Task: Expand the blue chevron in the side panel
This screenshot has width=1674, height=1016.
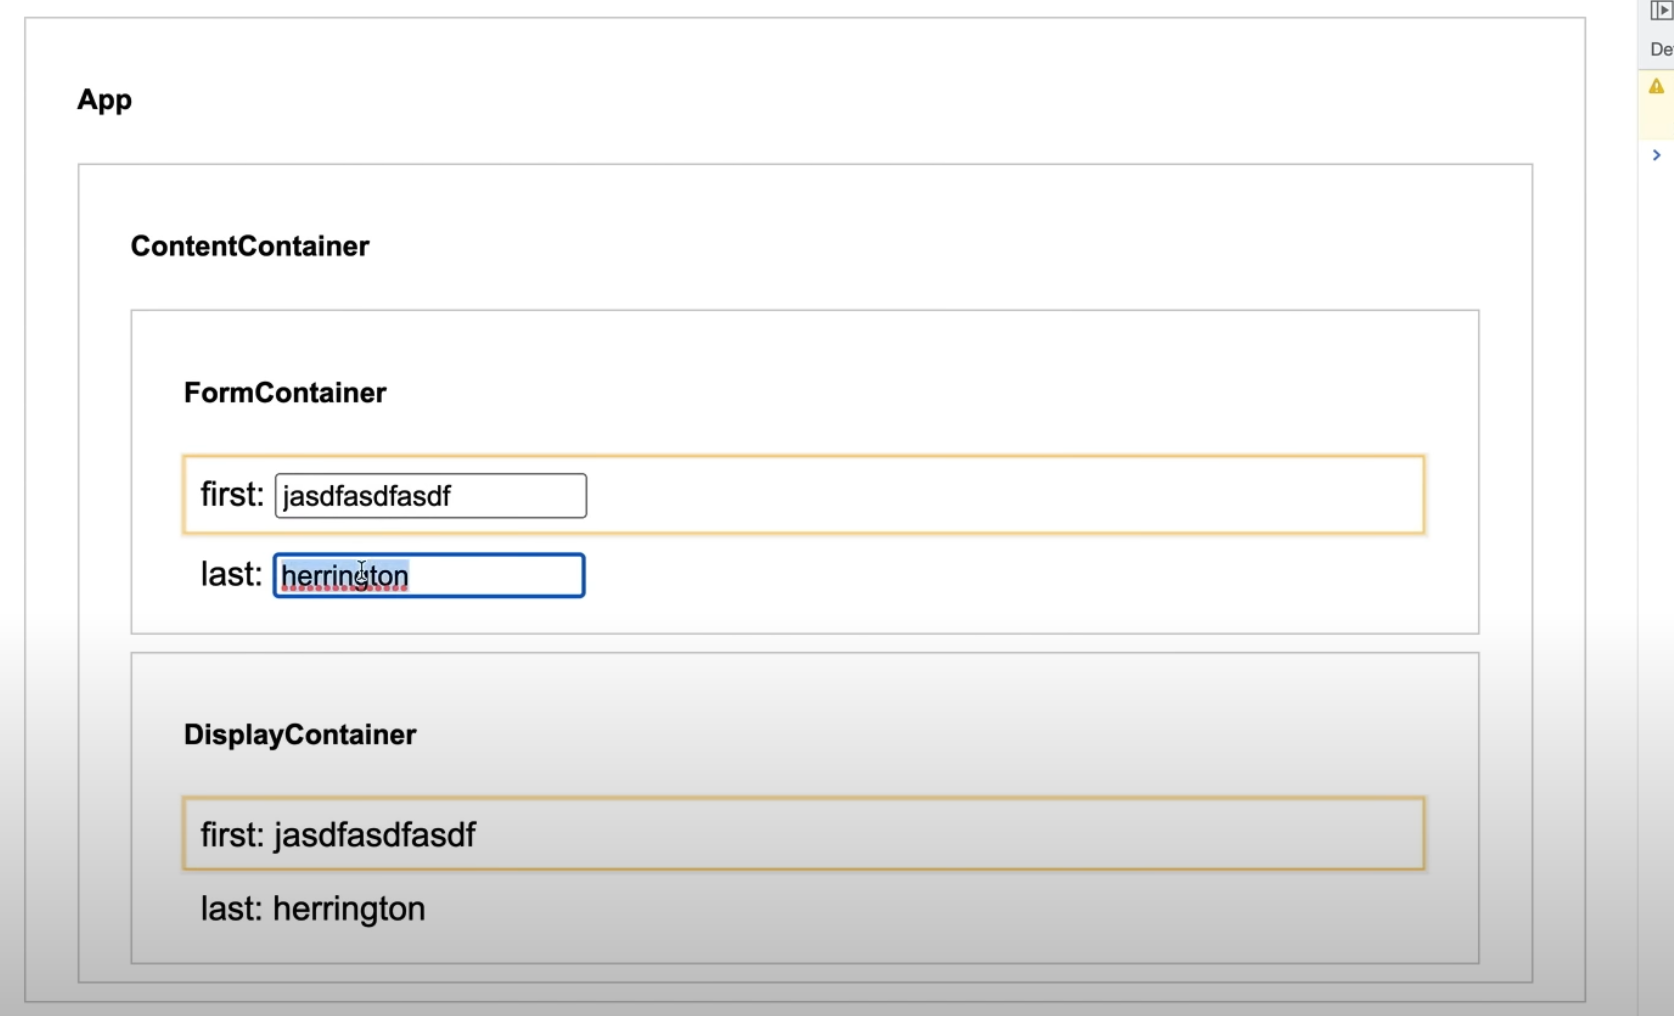Action: [x=1657, y=155]
